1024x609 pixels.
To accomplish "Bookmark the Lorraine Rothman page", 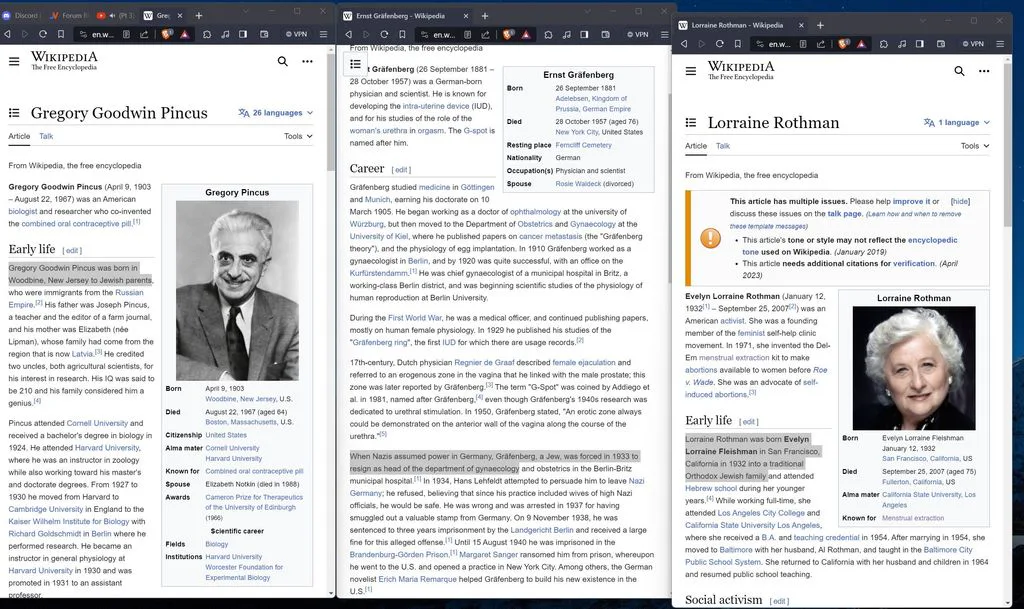I will [x=737, y=44].
